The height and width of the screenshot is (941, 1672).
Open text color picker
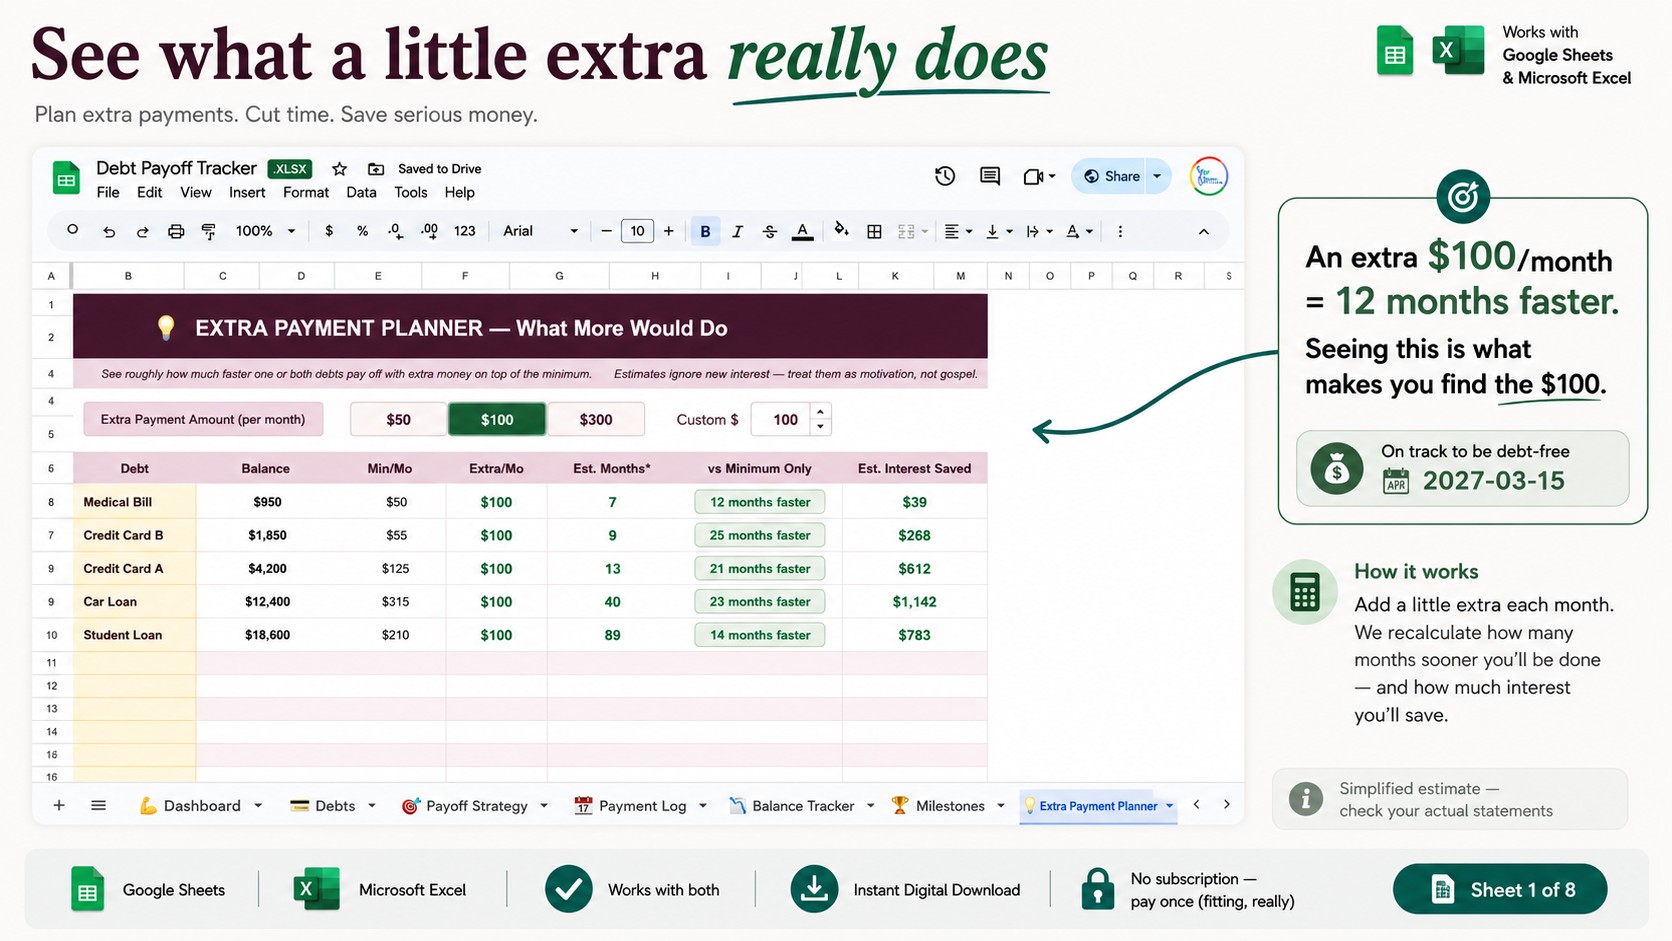[802, 231]
